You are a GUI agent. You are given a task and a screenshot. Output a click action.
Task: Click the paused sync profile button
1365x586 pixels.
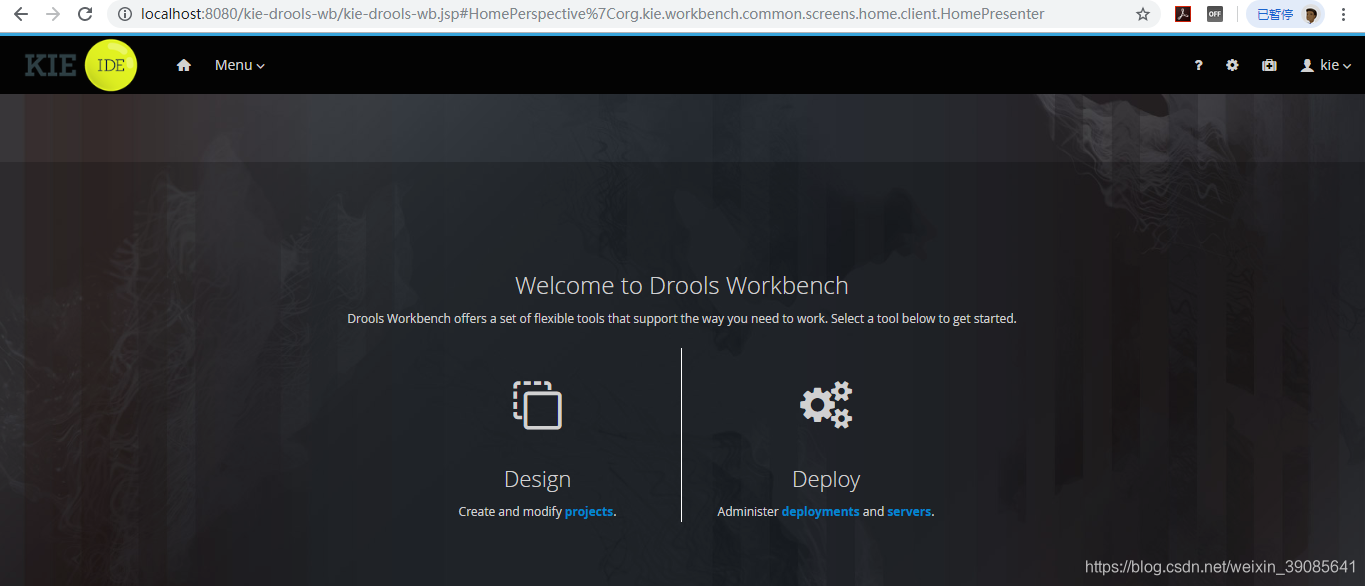tap(1285, 14)
